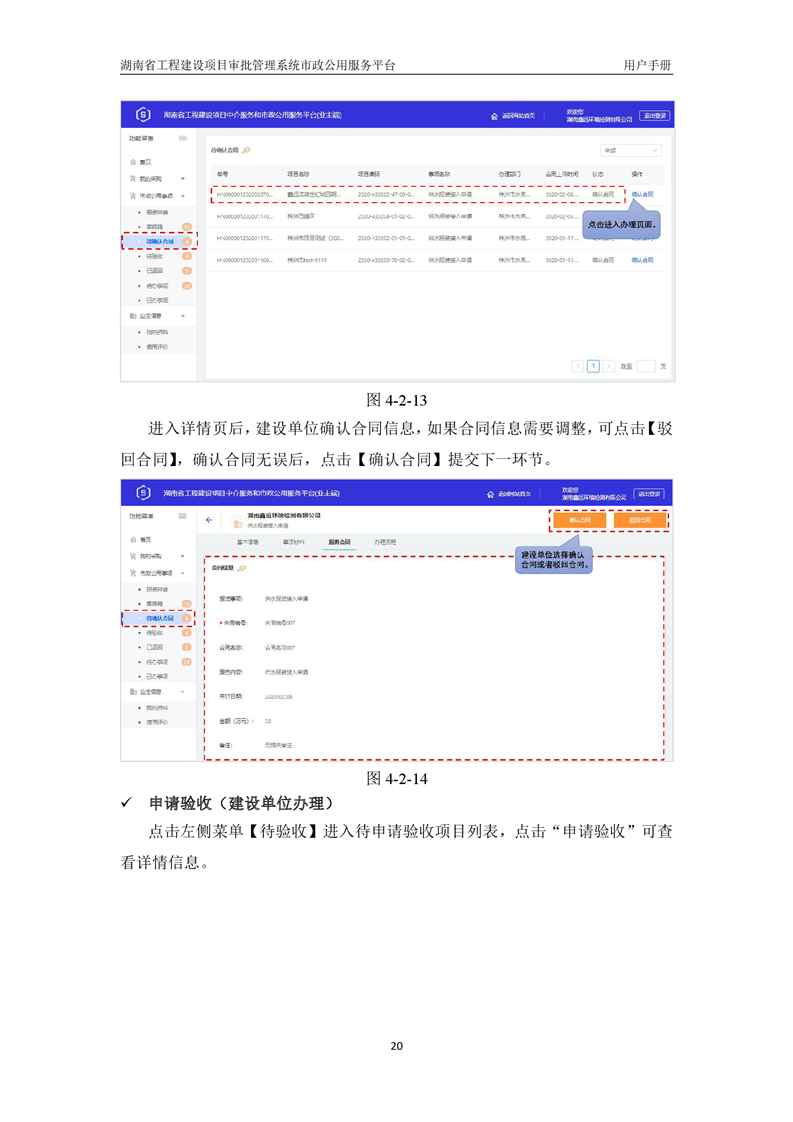
Task: Click pin icon beside 待确认合同 title in Figure 4-2-13
Action: pyautogui.click(x=246, y=150)
